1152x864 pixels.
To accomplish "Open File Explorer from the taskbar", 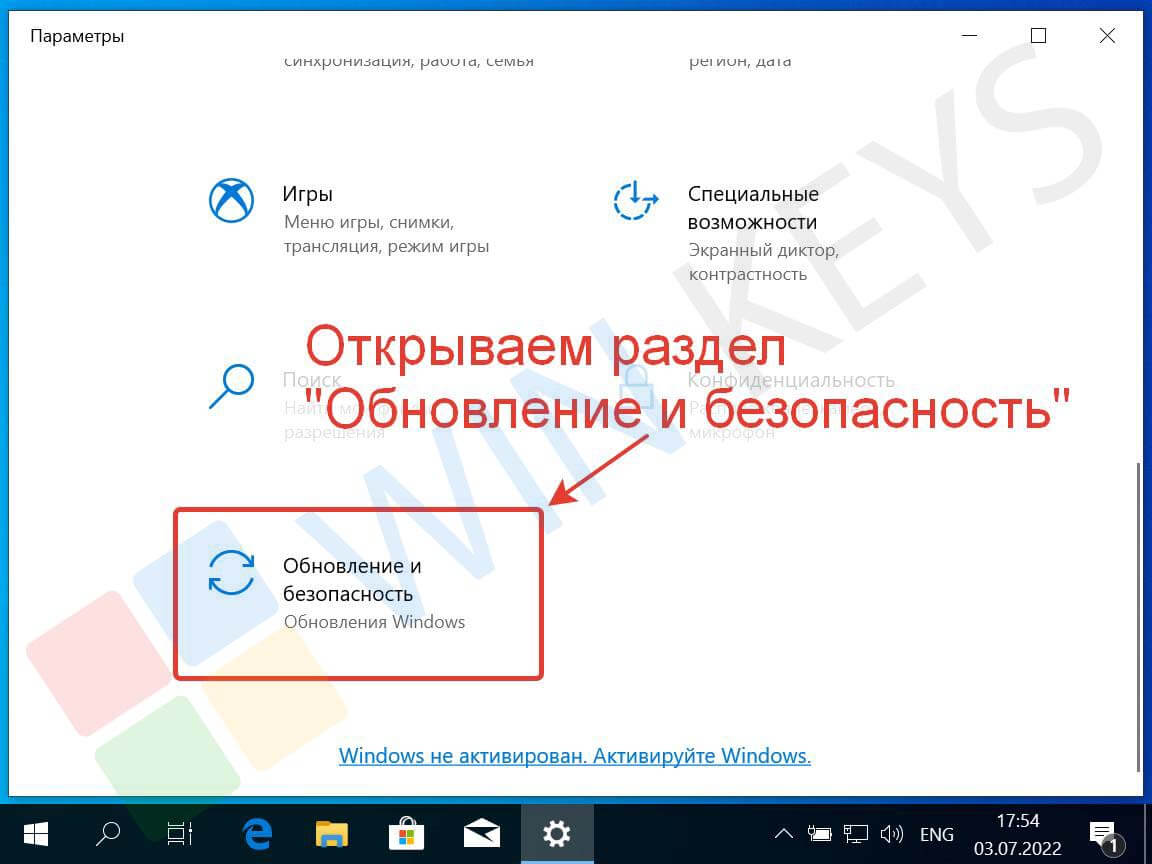I will pos(331,833).
